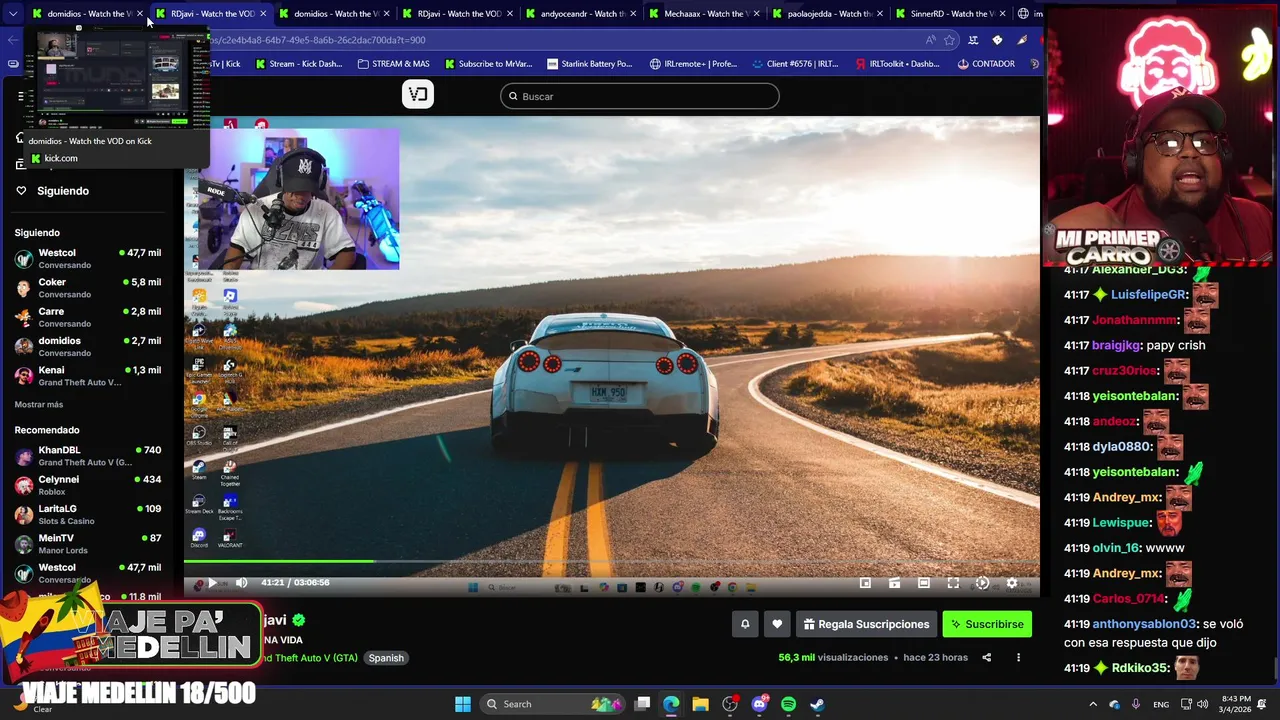Follow the channel with the heart button
Image resolution: width=1280 pixels, height=720 pixels.
pyautogui.click(x=777, y=624)
